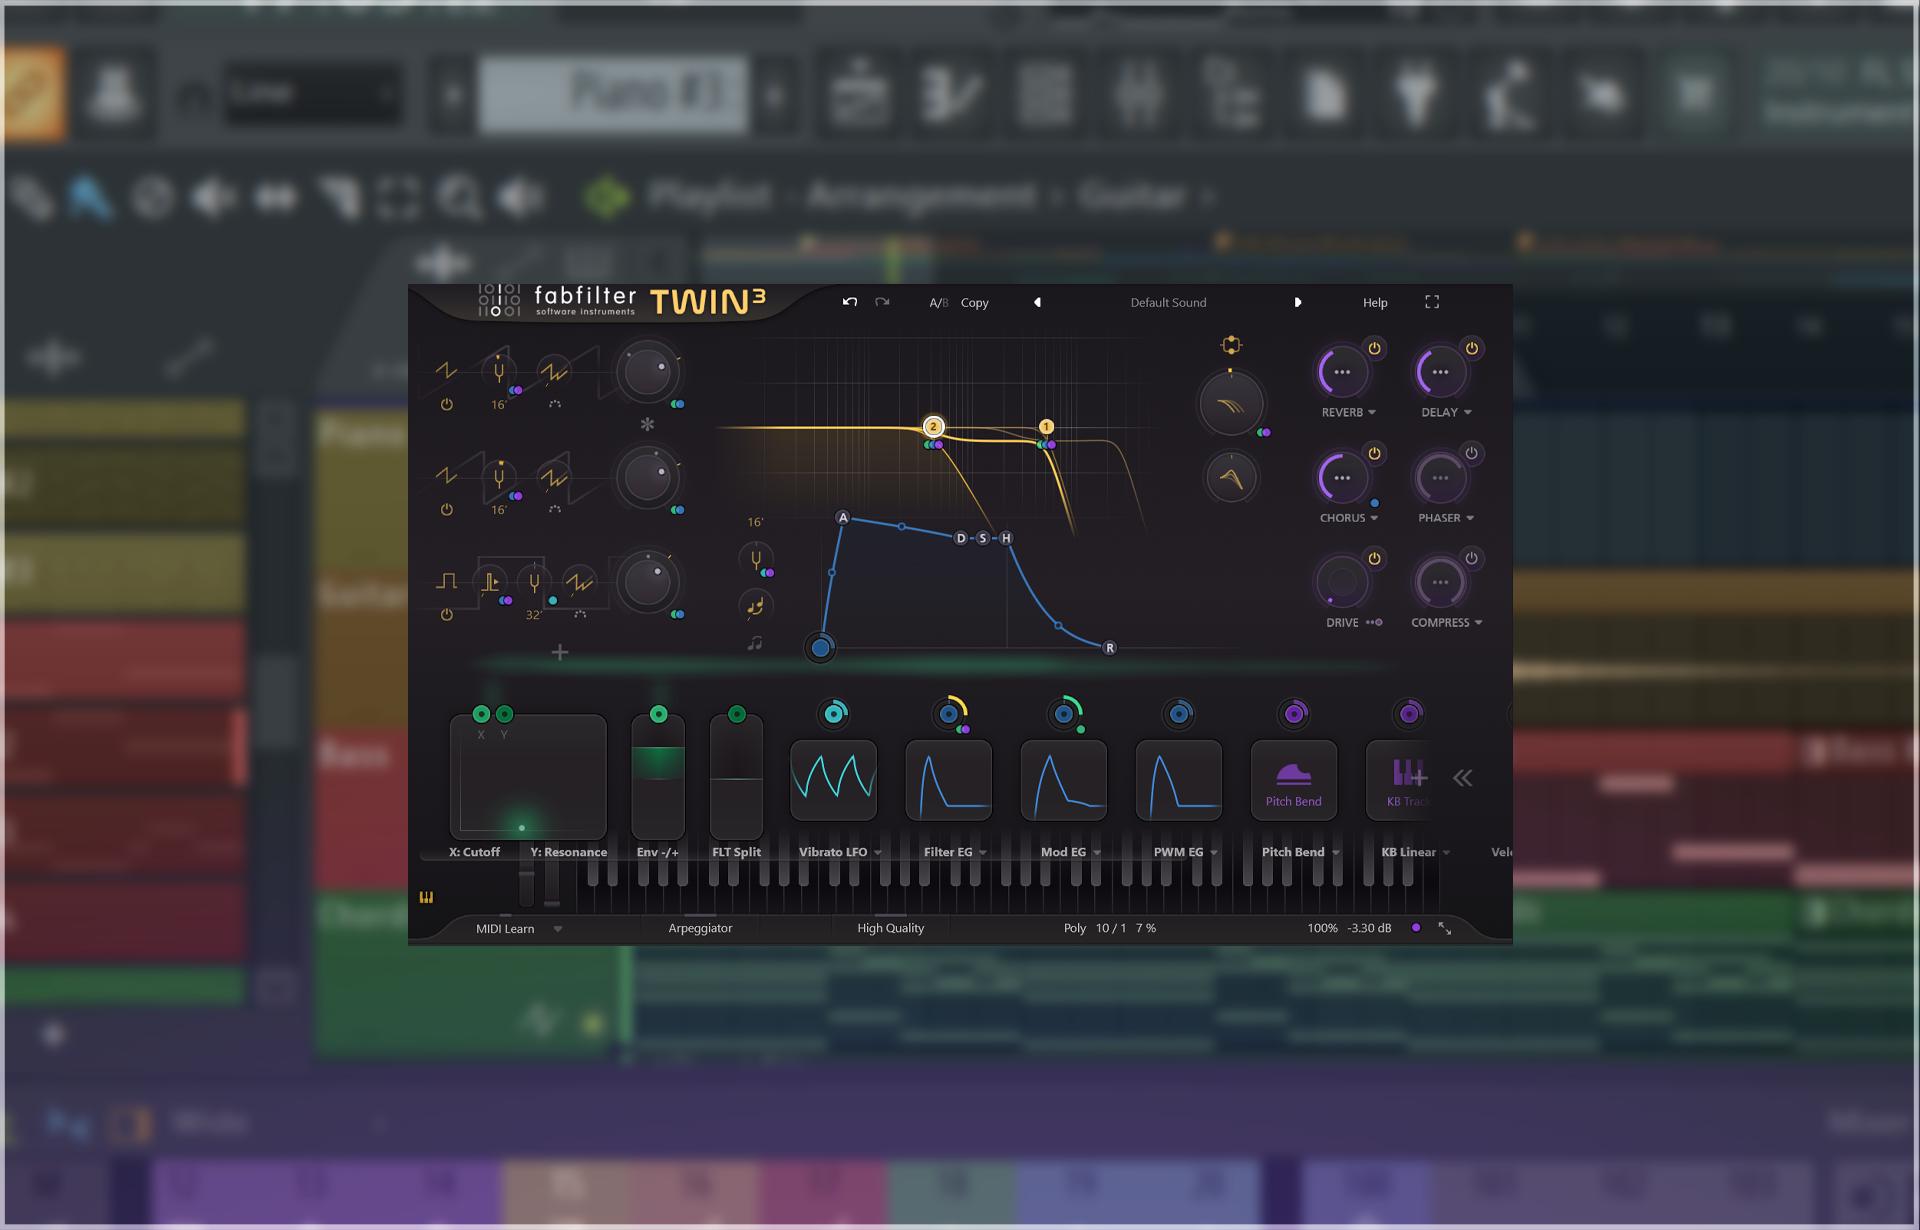Image resolution: width=1920 pixels, height=1230 pixels.
Task: Select filter node 2 on the display
Action: (x=933, y=426)
